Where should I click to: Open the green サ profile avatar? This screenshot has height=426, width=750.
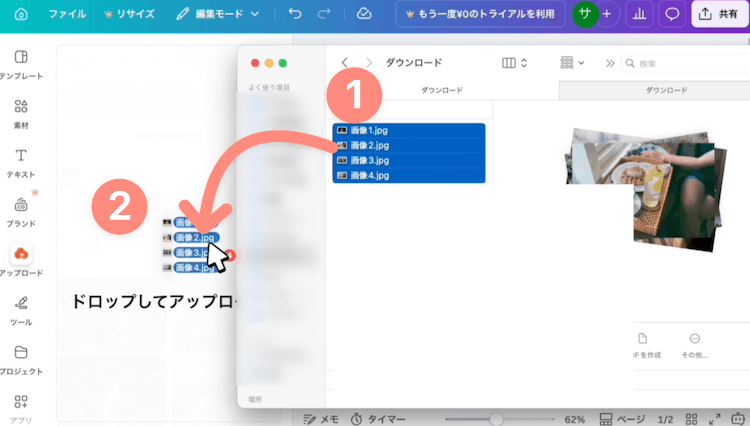coord(585,14)
